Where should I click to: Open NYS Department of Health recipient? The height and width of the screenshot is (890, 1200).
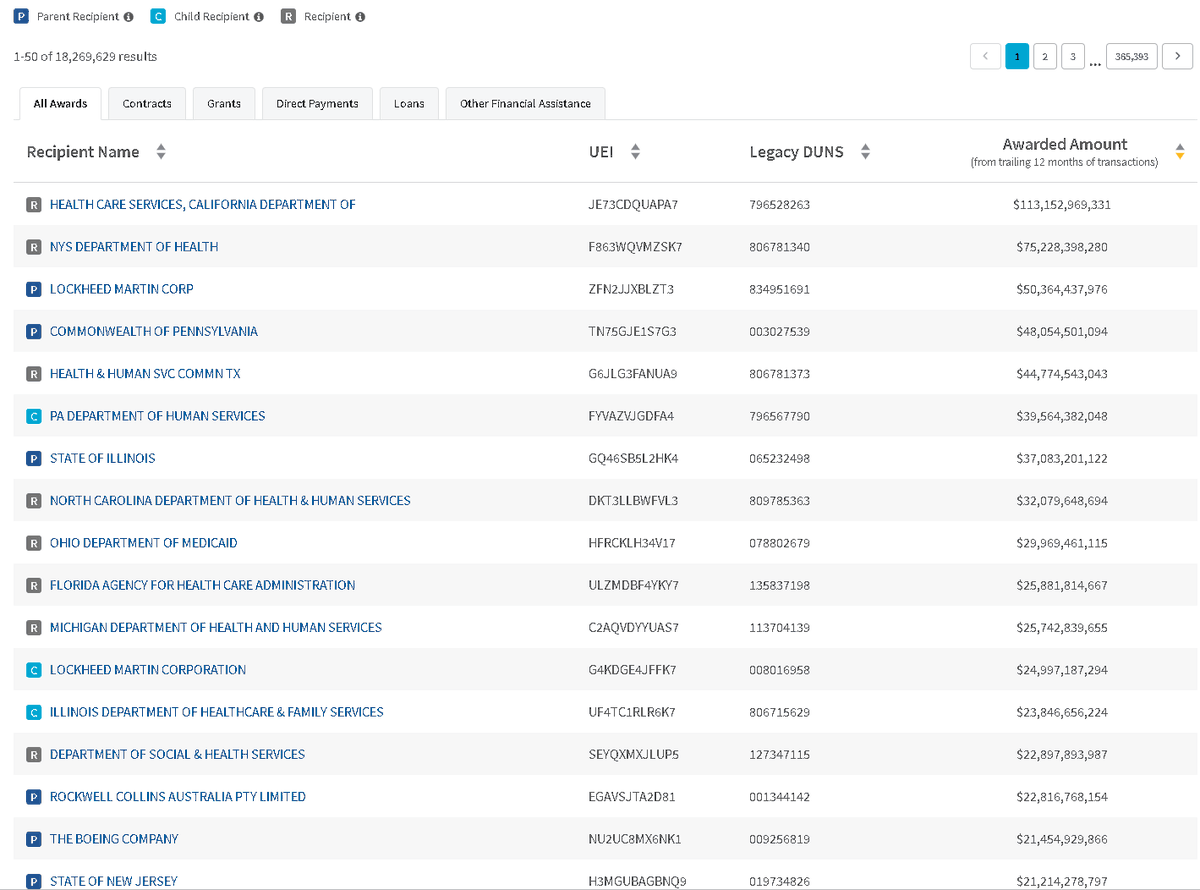tap(134, 247)
